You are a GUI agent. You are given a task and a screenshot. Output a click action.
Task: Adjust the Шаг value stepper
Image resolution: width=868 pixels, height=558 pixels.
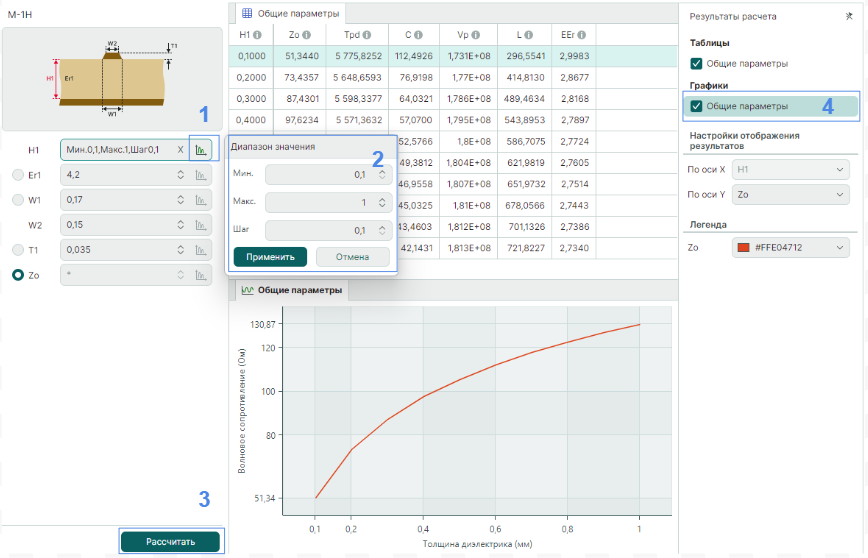pos(382,230)
